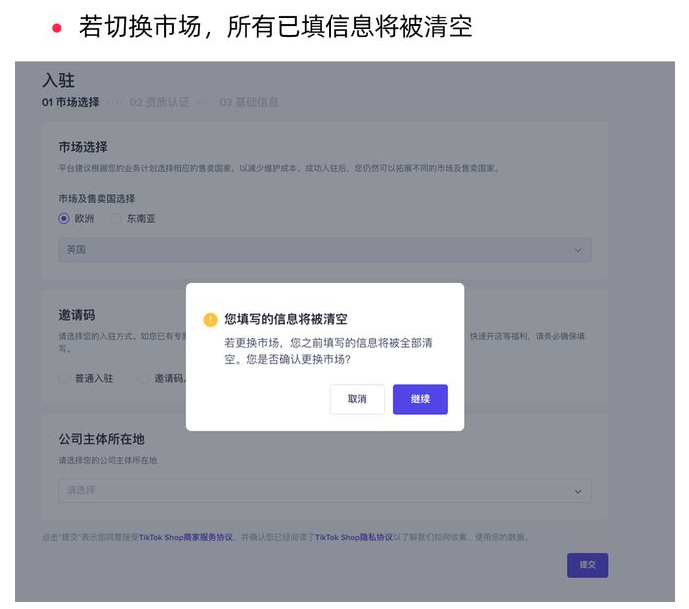Click the dialog title 您填写的信息将被清空
Viewport: 689px width, 609px height.
[x=286, y=320]
